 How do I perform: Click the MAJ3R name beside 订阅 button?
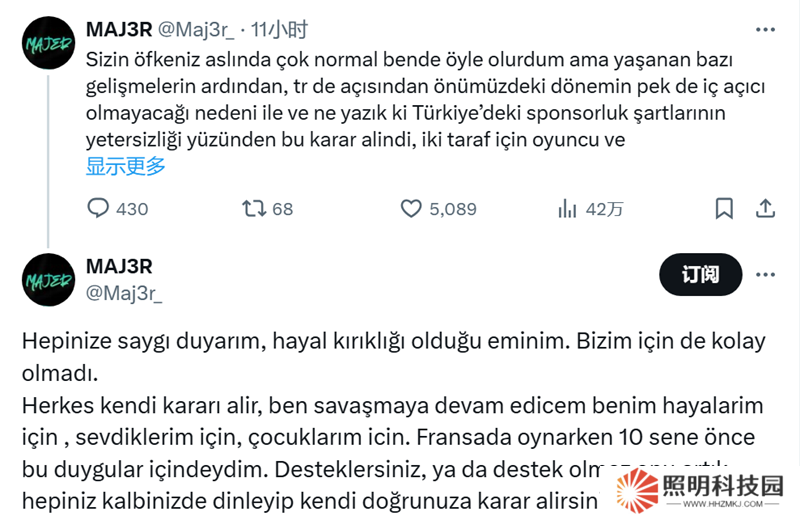point(119,265)
